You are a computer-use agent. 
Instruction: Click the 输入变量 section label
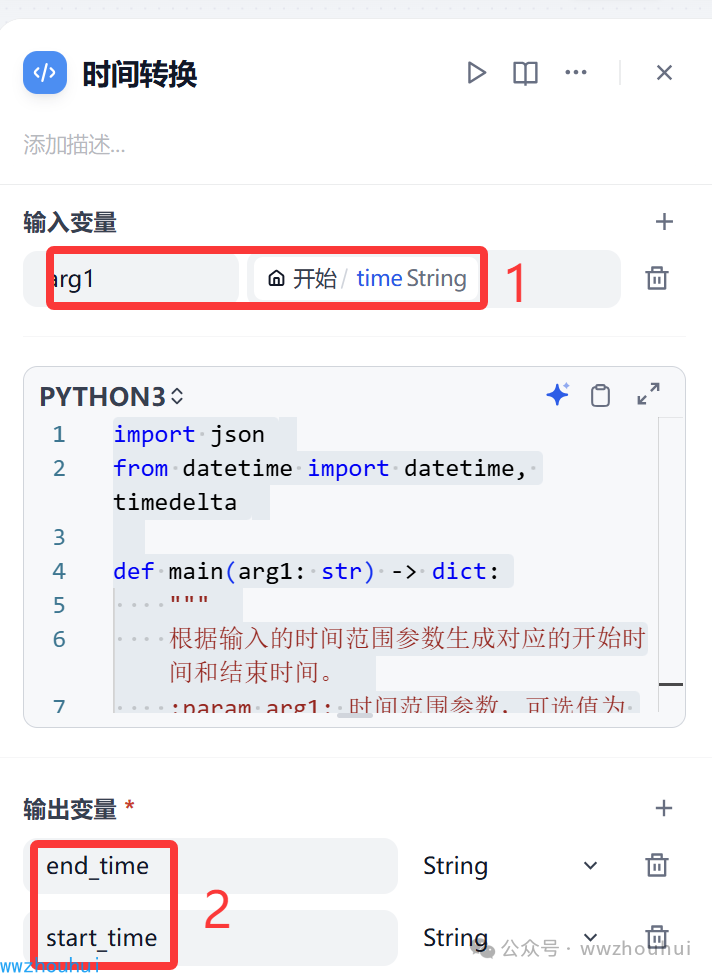coord(70,222)
